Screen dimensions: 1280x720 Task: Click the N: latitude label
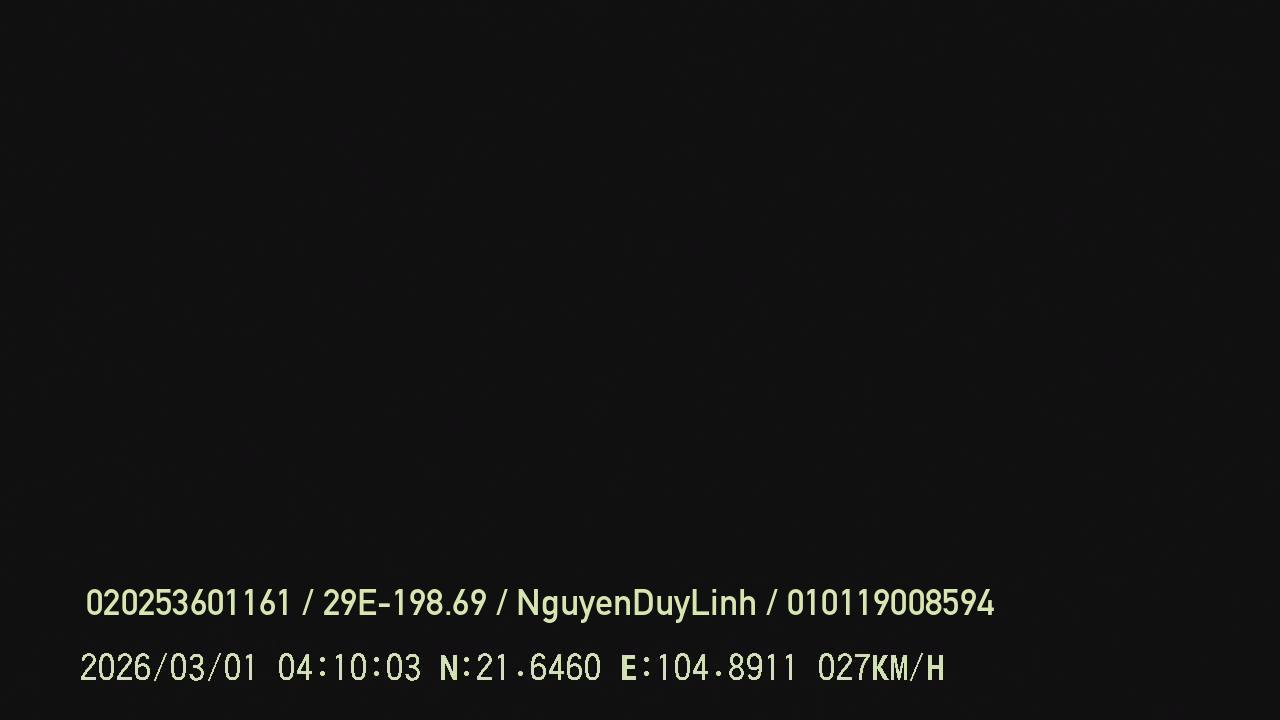pos(455,668)
